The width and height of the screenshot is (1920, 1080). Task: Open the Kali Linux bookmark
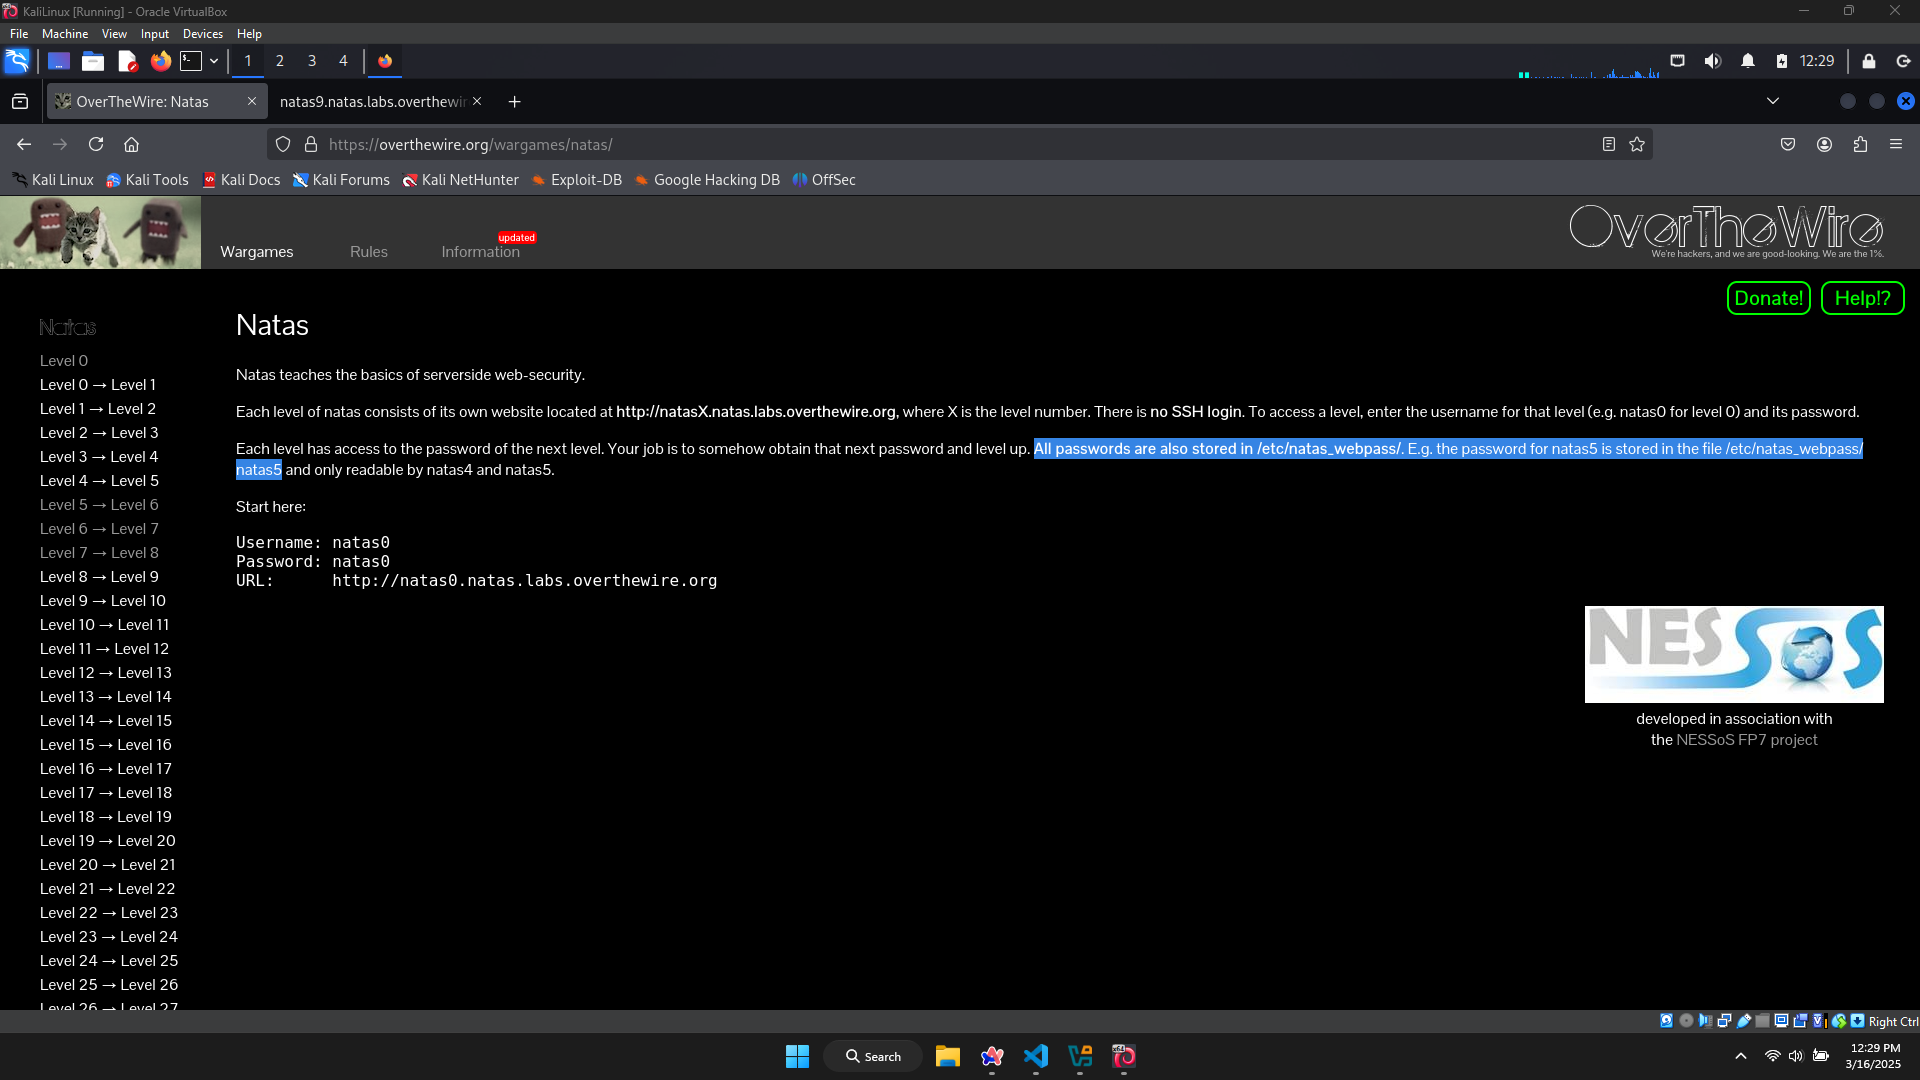[x=53, y=180]
